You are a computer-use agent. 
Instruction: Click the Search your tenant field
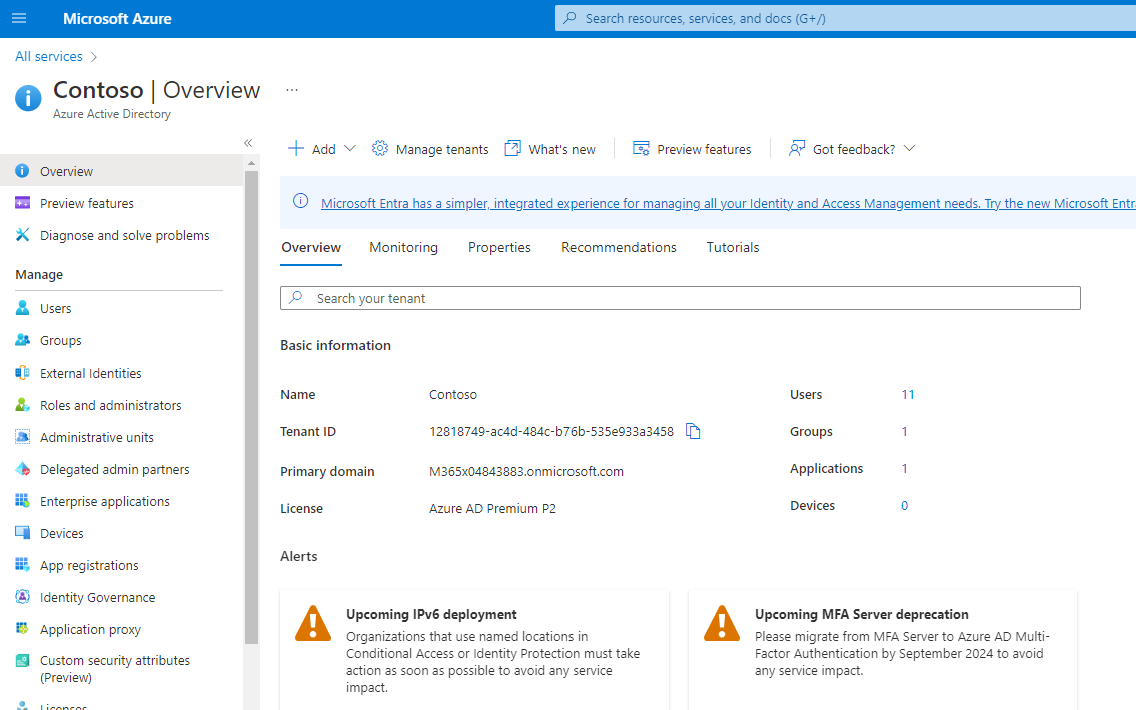[680, 298]
